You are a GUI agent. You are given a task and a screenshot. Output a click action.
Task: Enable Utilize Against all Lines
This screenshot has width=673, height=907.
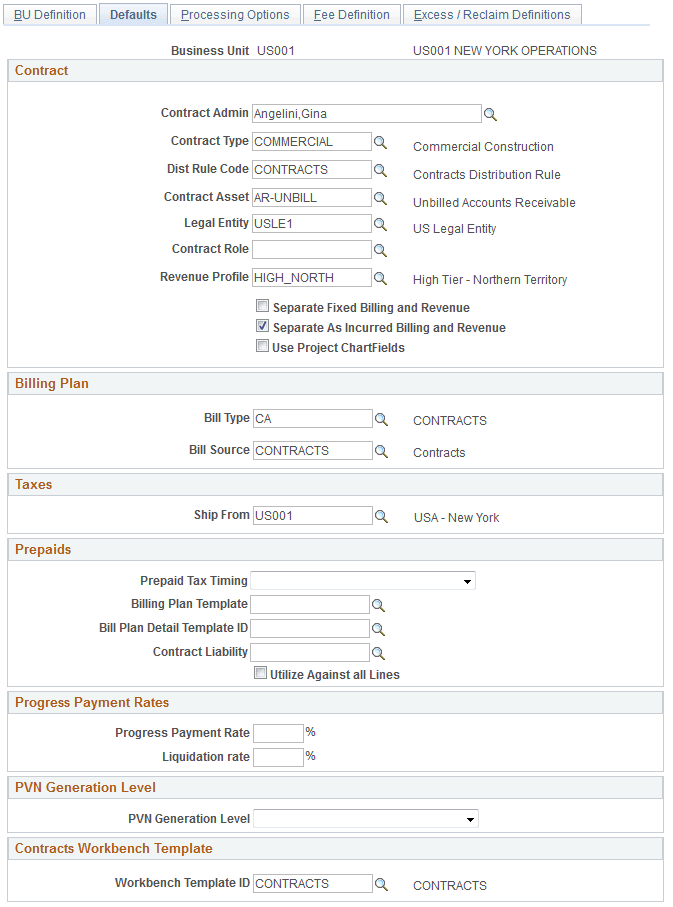click(x=261, y=672)
